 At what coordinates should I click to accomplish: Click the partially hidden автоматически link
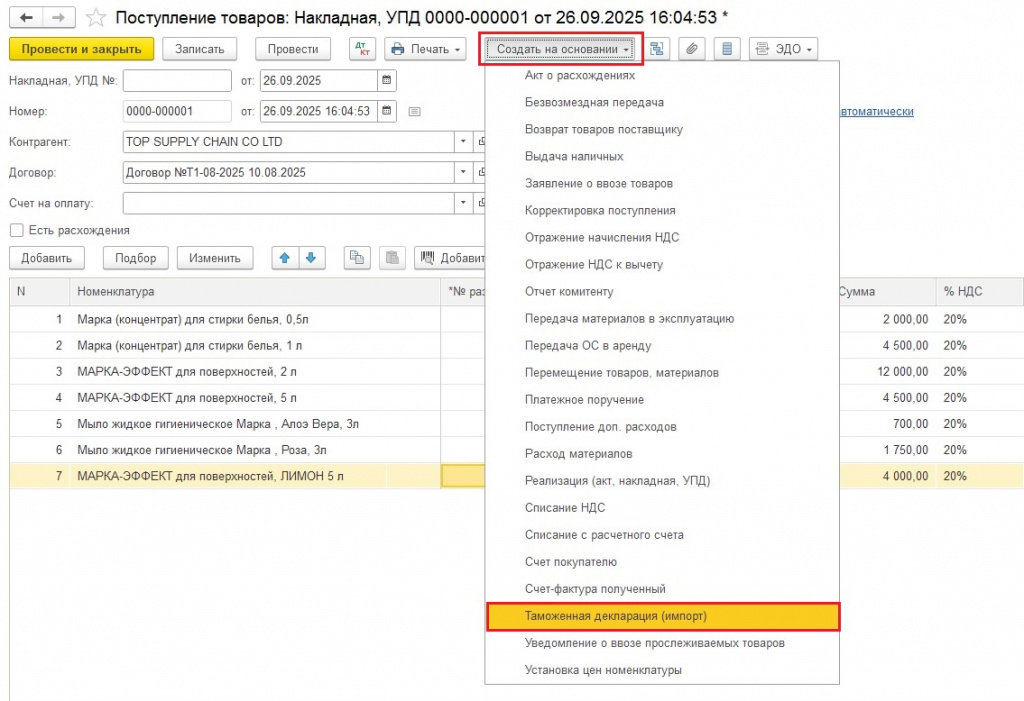(877, 112)
